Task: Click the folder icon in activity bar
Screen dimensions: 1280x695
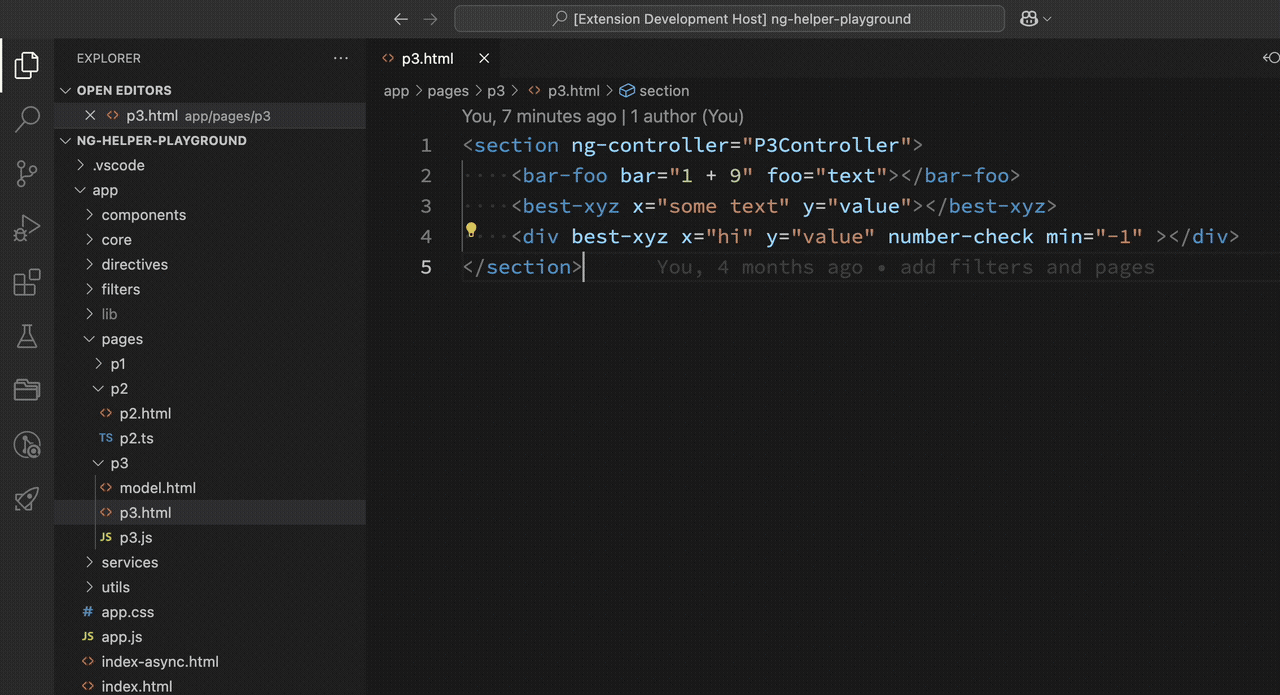Action: coord(27,390)
